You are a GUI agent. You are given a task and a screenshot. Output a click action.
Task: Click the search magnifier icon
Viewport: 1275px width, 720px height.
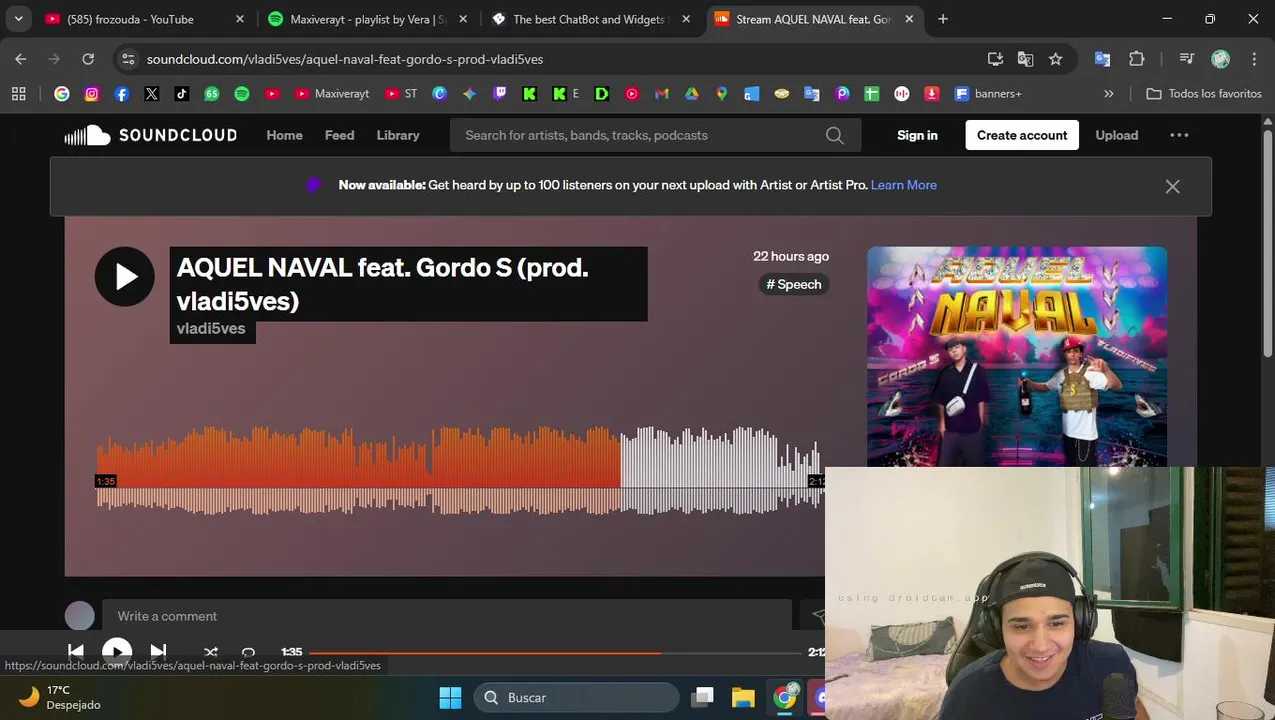tap(835, 135)
